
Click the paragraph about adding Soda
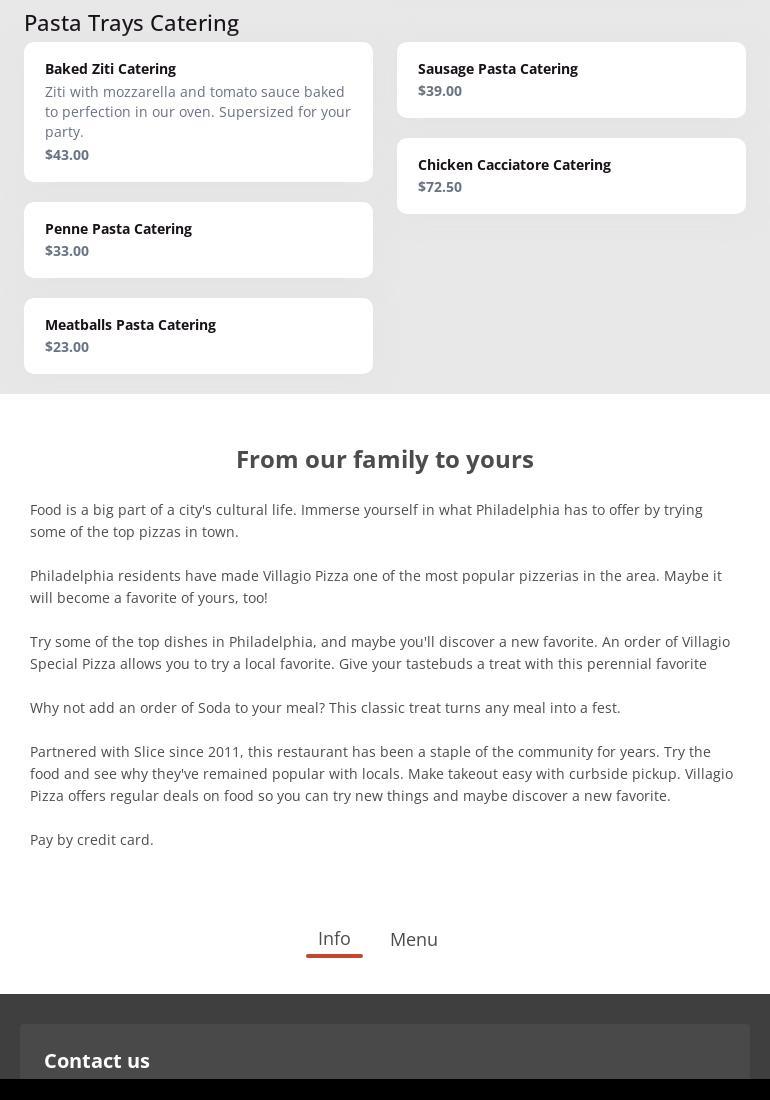325,708
